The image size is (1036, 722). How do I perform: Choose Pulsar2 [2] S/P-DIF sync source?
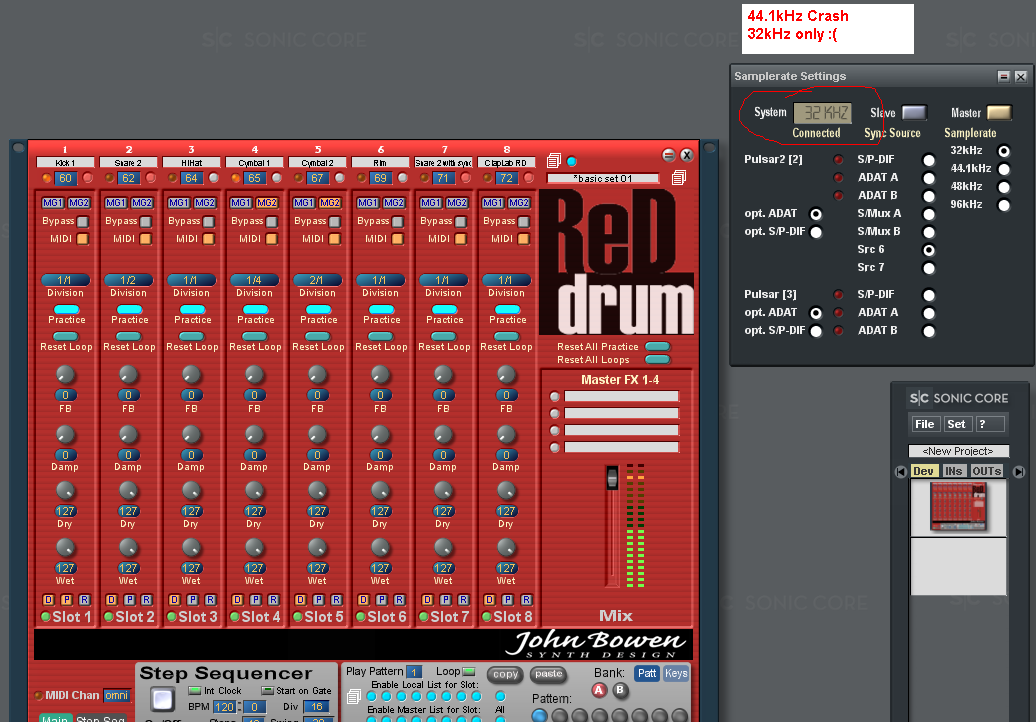pyautogui.click(x=929, y=160)
